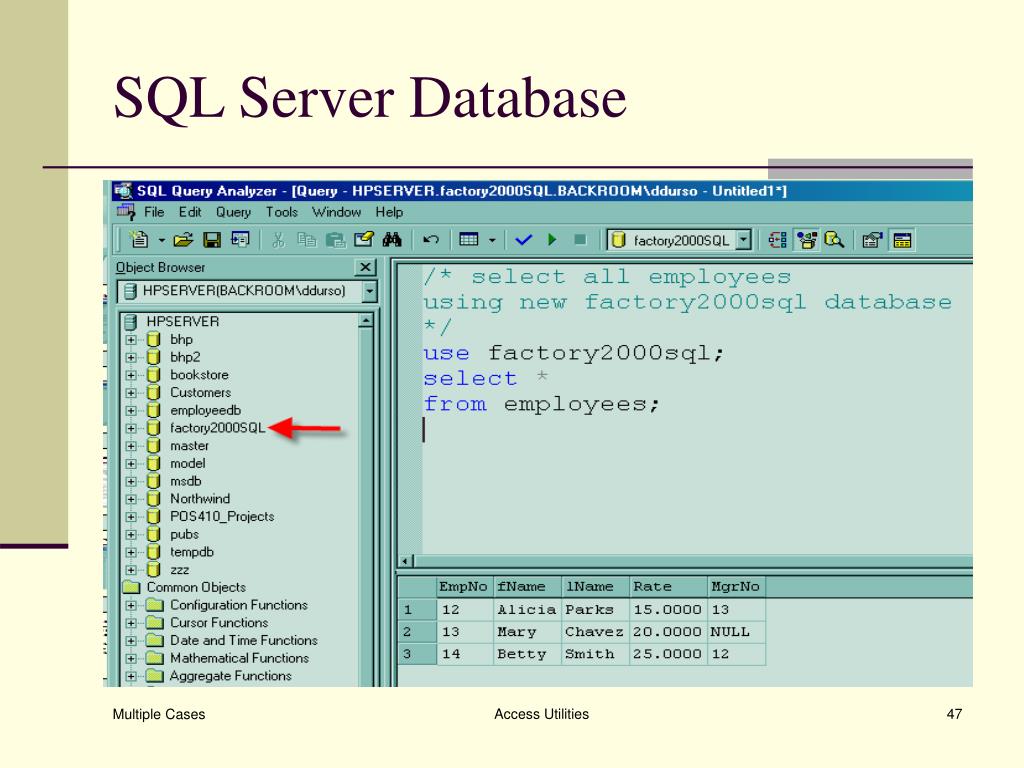Select the master database in the tree
Screen dimensions: 1024x768
(189, 445)
